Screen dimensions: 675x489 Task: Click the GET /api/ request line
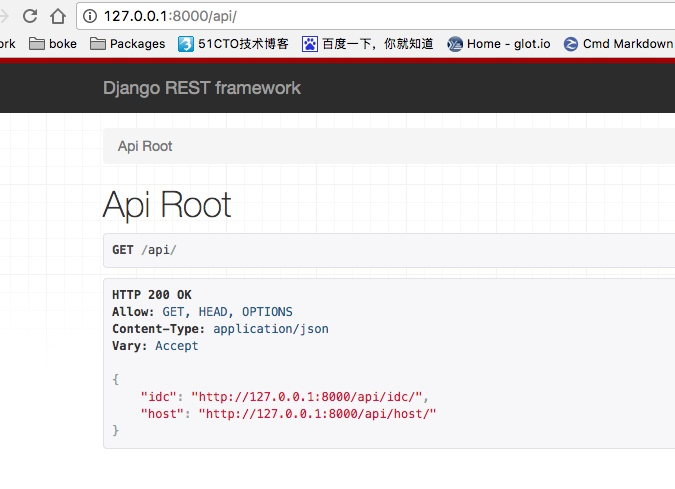click(x=144, y=250)
